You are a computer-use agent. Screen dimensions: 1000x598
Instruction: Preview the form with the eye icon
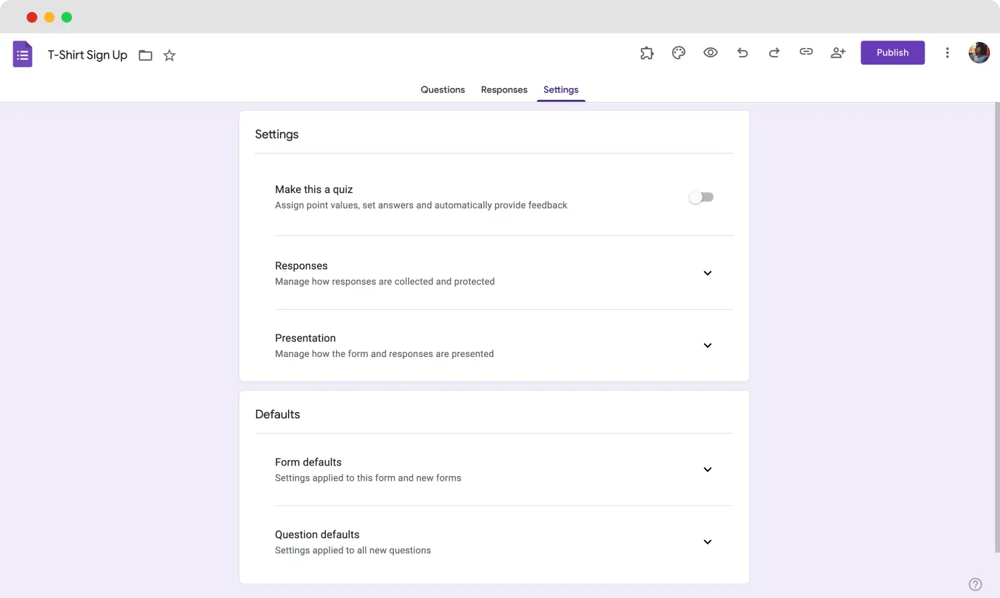(711, 52)
